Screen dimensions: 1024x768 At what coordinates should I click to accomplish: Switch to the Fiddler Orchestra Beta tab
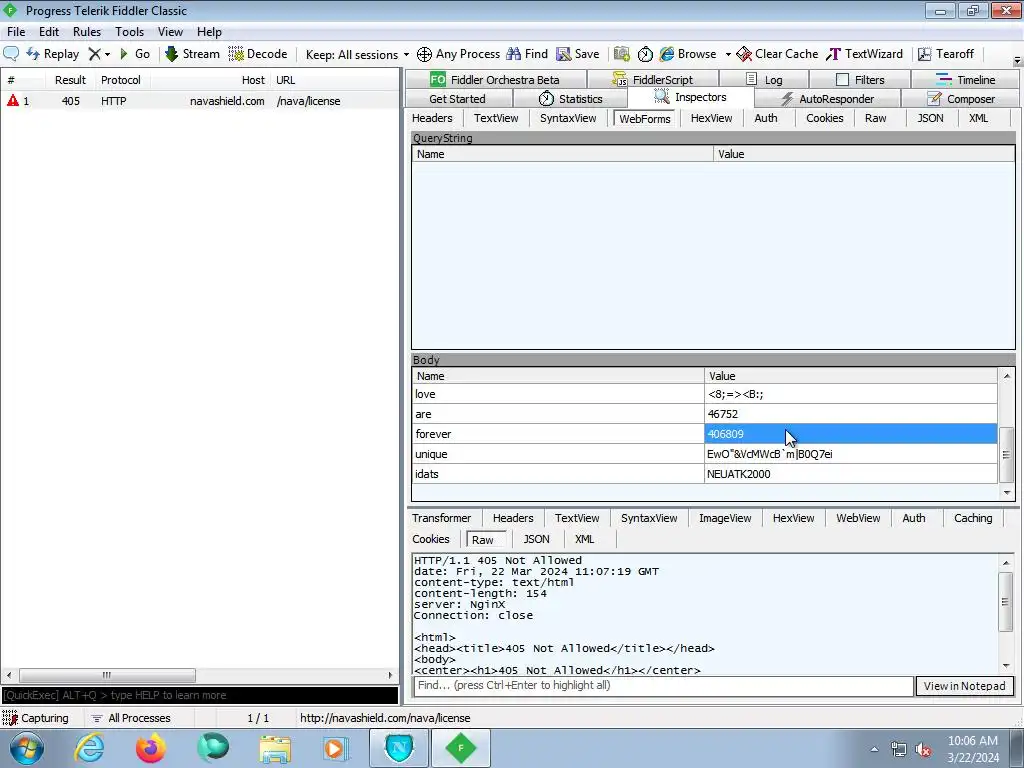pos(495,80)
